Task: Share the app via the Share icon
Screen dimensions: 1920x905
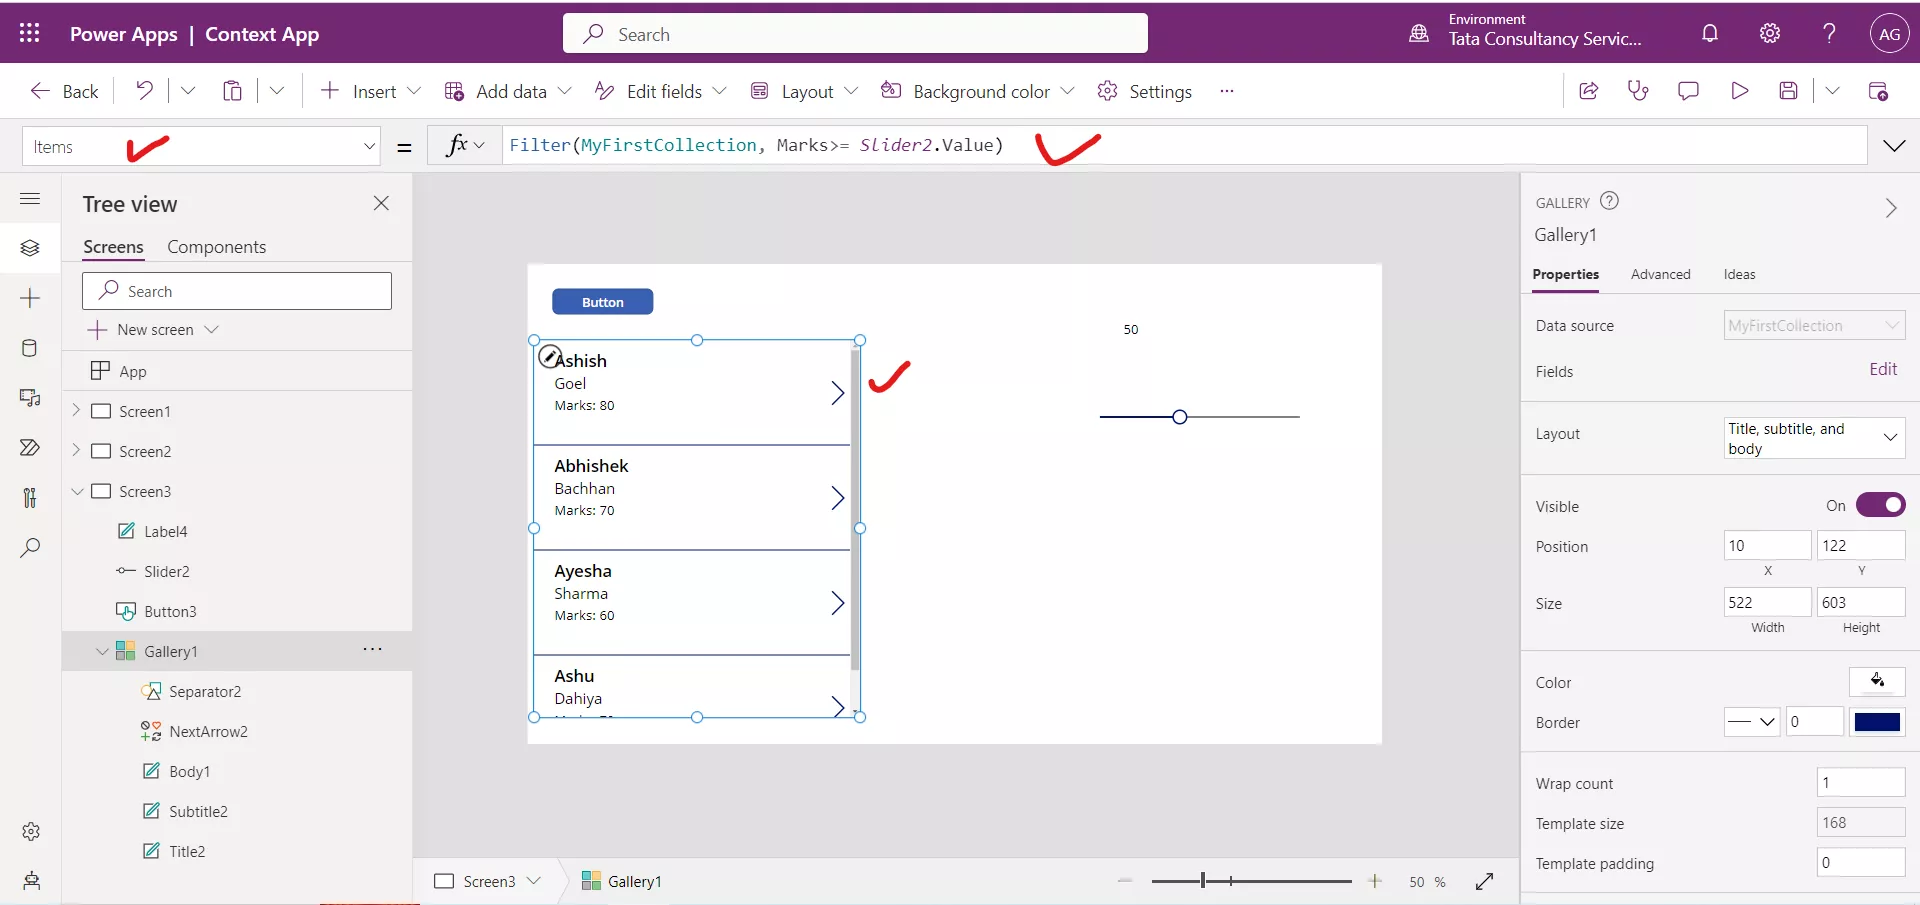Action: click(x=1588, y=90)
